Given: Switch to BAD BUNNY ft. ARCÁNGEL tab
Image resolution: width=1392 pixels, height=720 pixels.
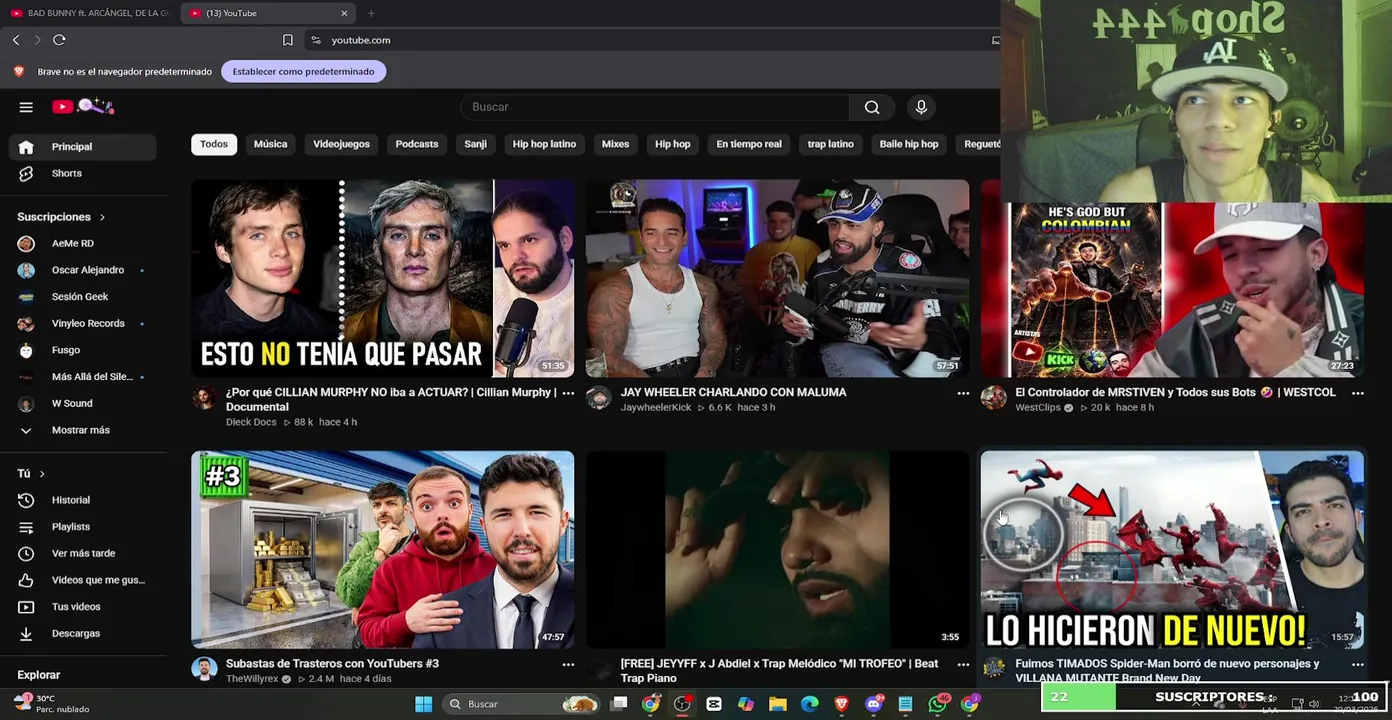Looking at the screenshot, I should click(x=90, y=13).
